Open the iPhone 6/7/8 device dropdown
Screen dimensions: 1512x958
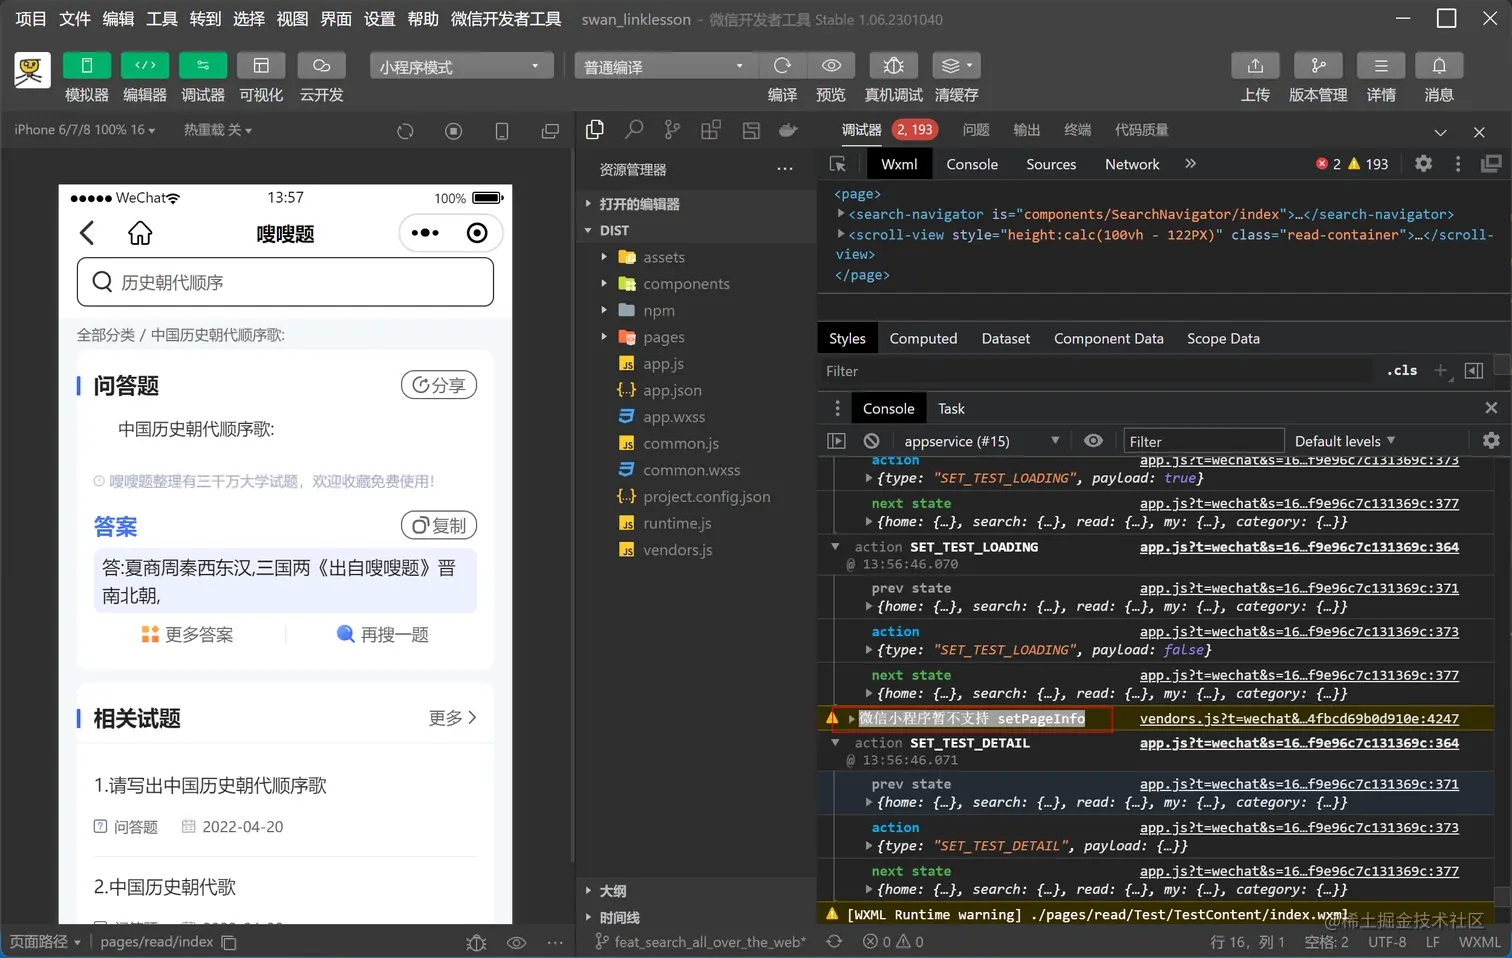(x=85, y=130)
